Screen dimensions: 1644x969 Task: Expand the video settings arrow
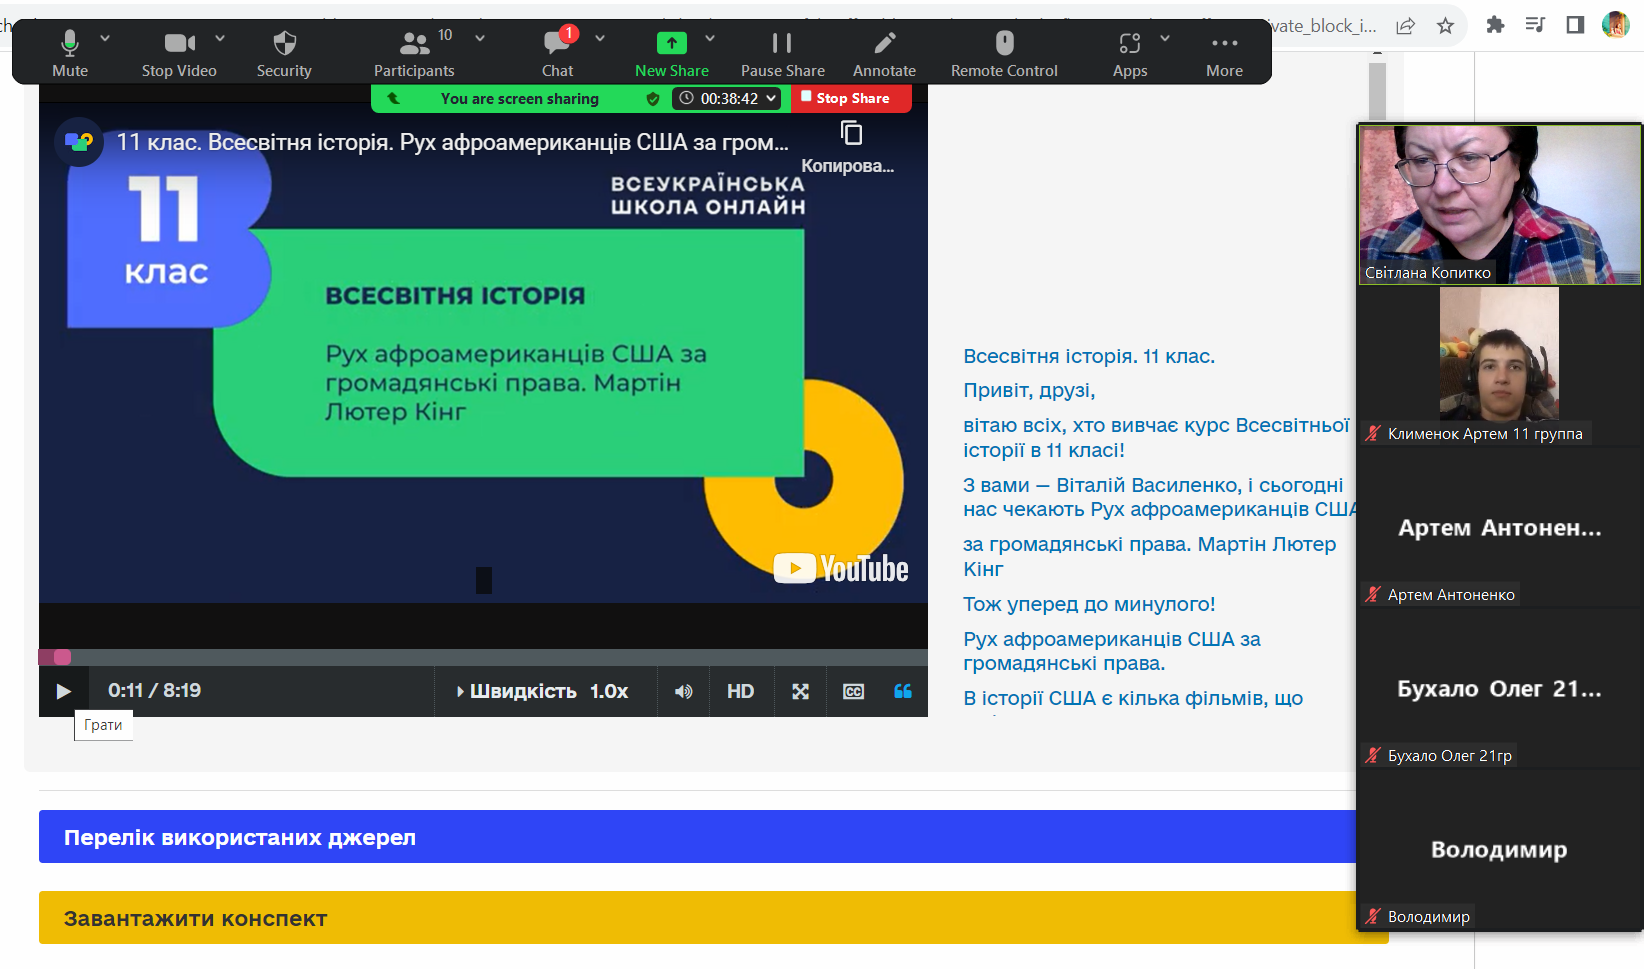click(x=220, y=38)
